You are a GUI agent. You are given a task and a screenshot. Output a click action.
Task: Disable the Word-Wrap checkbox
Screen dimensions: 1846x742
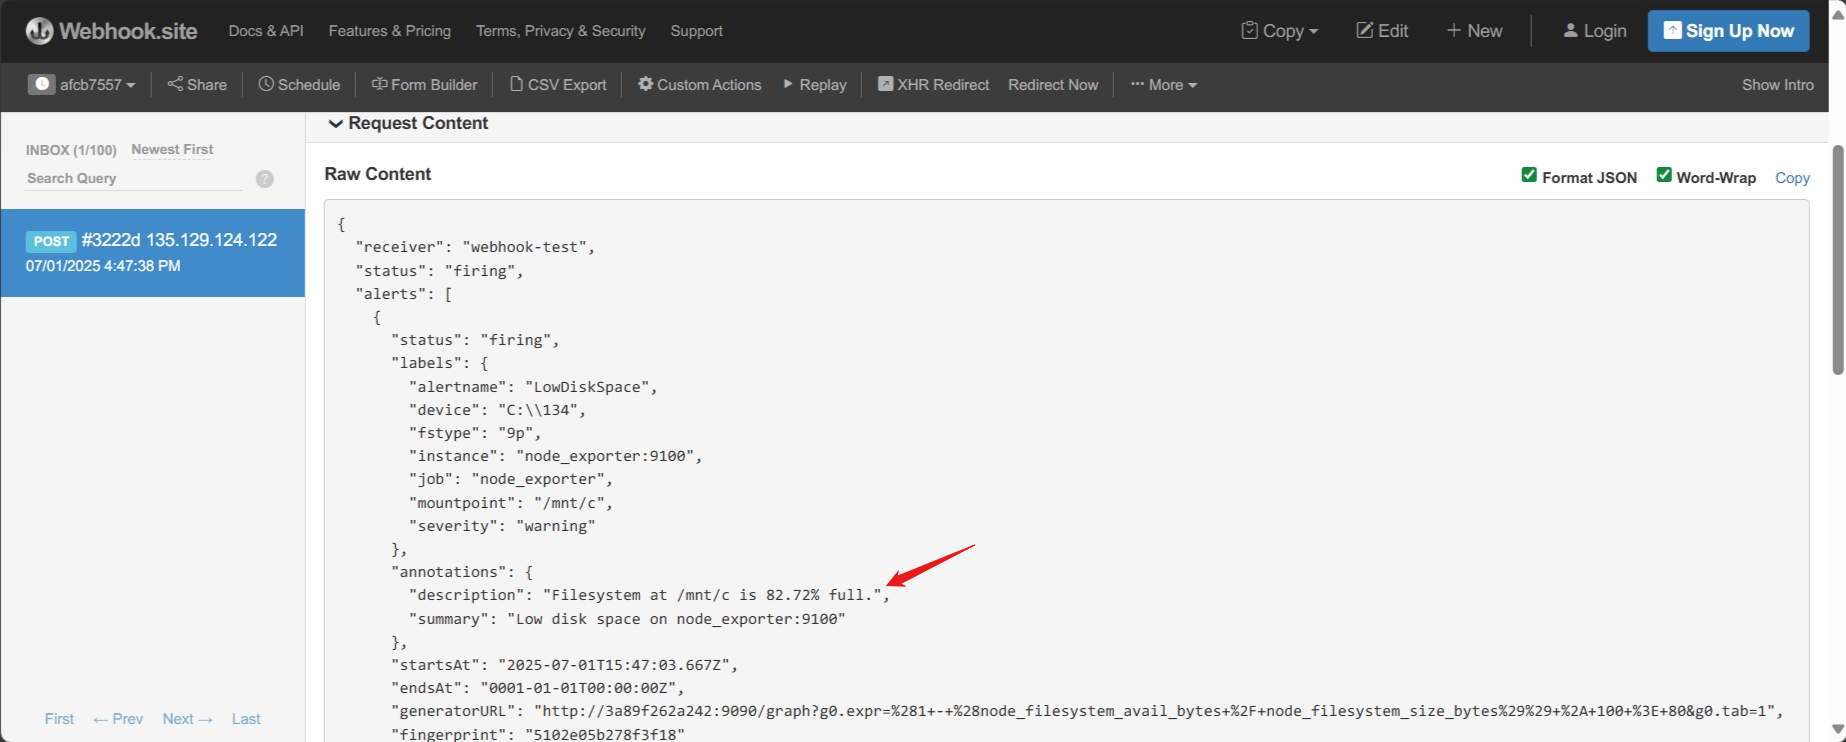tap(1664, 175)
